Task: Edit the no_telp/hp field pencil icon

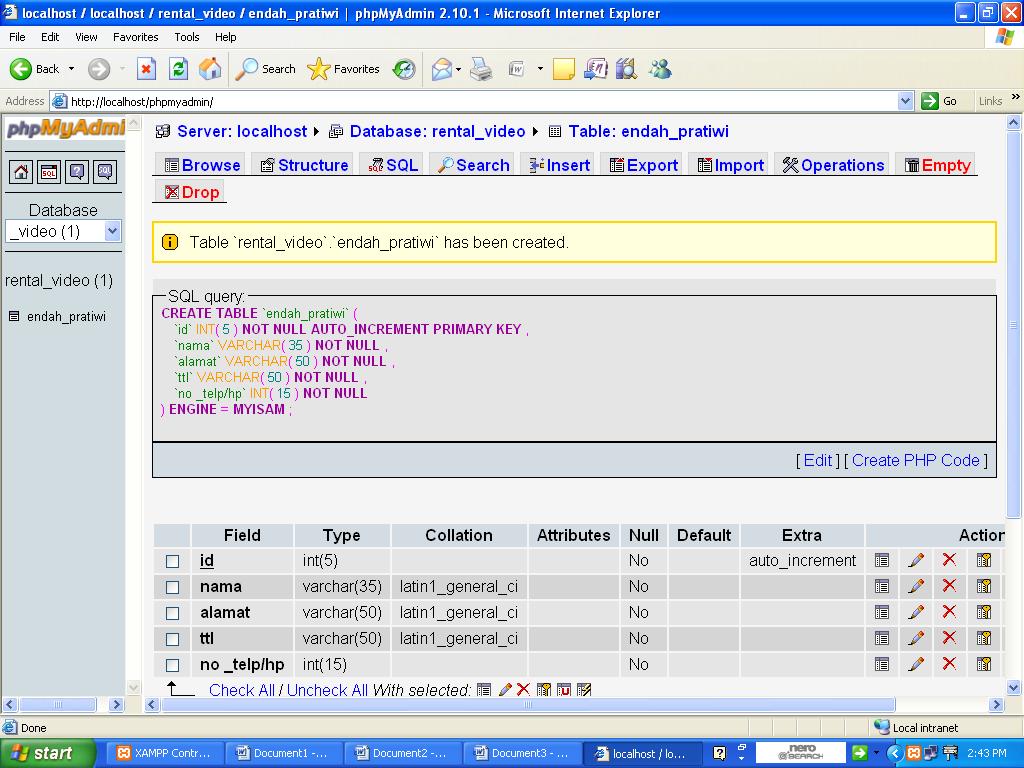Action: coord(916,665)
